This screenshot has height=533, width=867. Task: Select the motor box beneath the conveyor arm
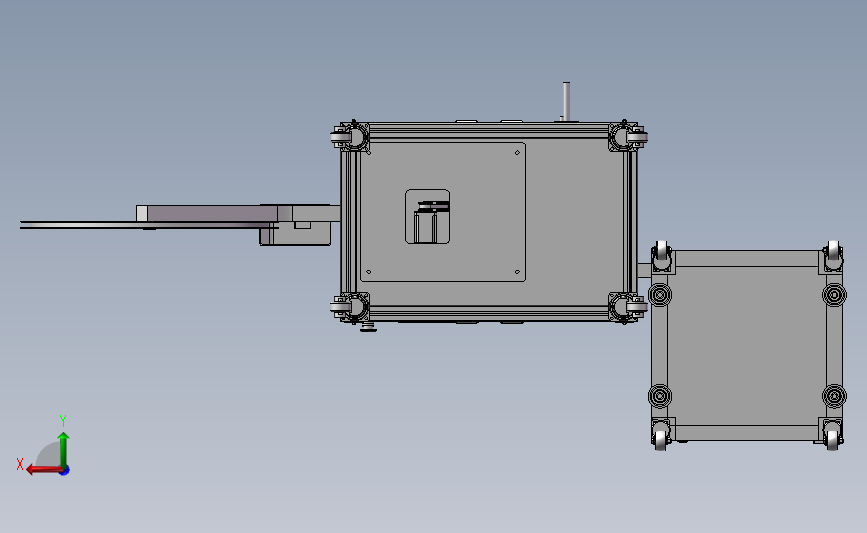(295, 234)
